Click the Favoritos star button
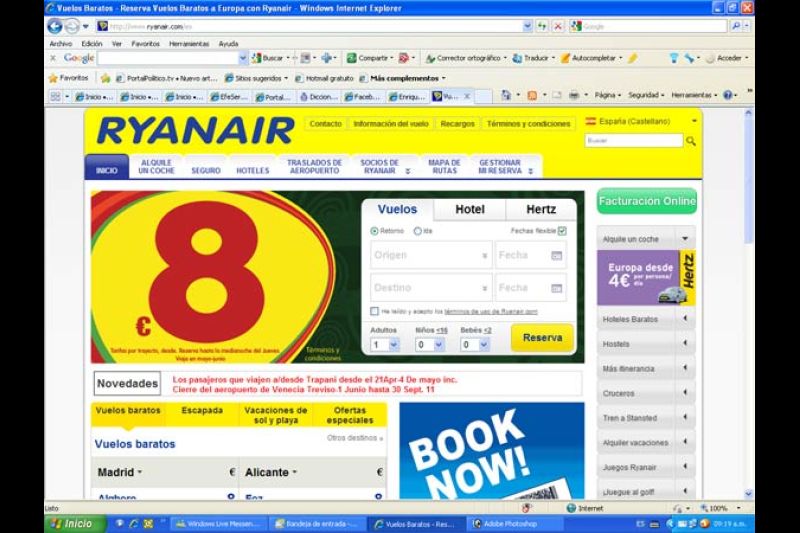 [68, 78]
